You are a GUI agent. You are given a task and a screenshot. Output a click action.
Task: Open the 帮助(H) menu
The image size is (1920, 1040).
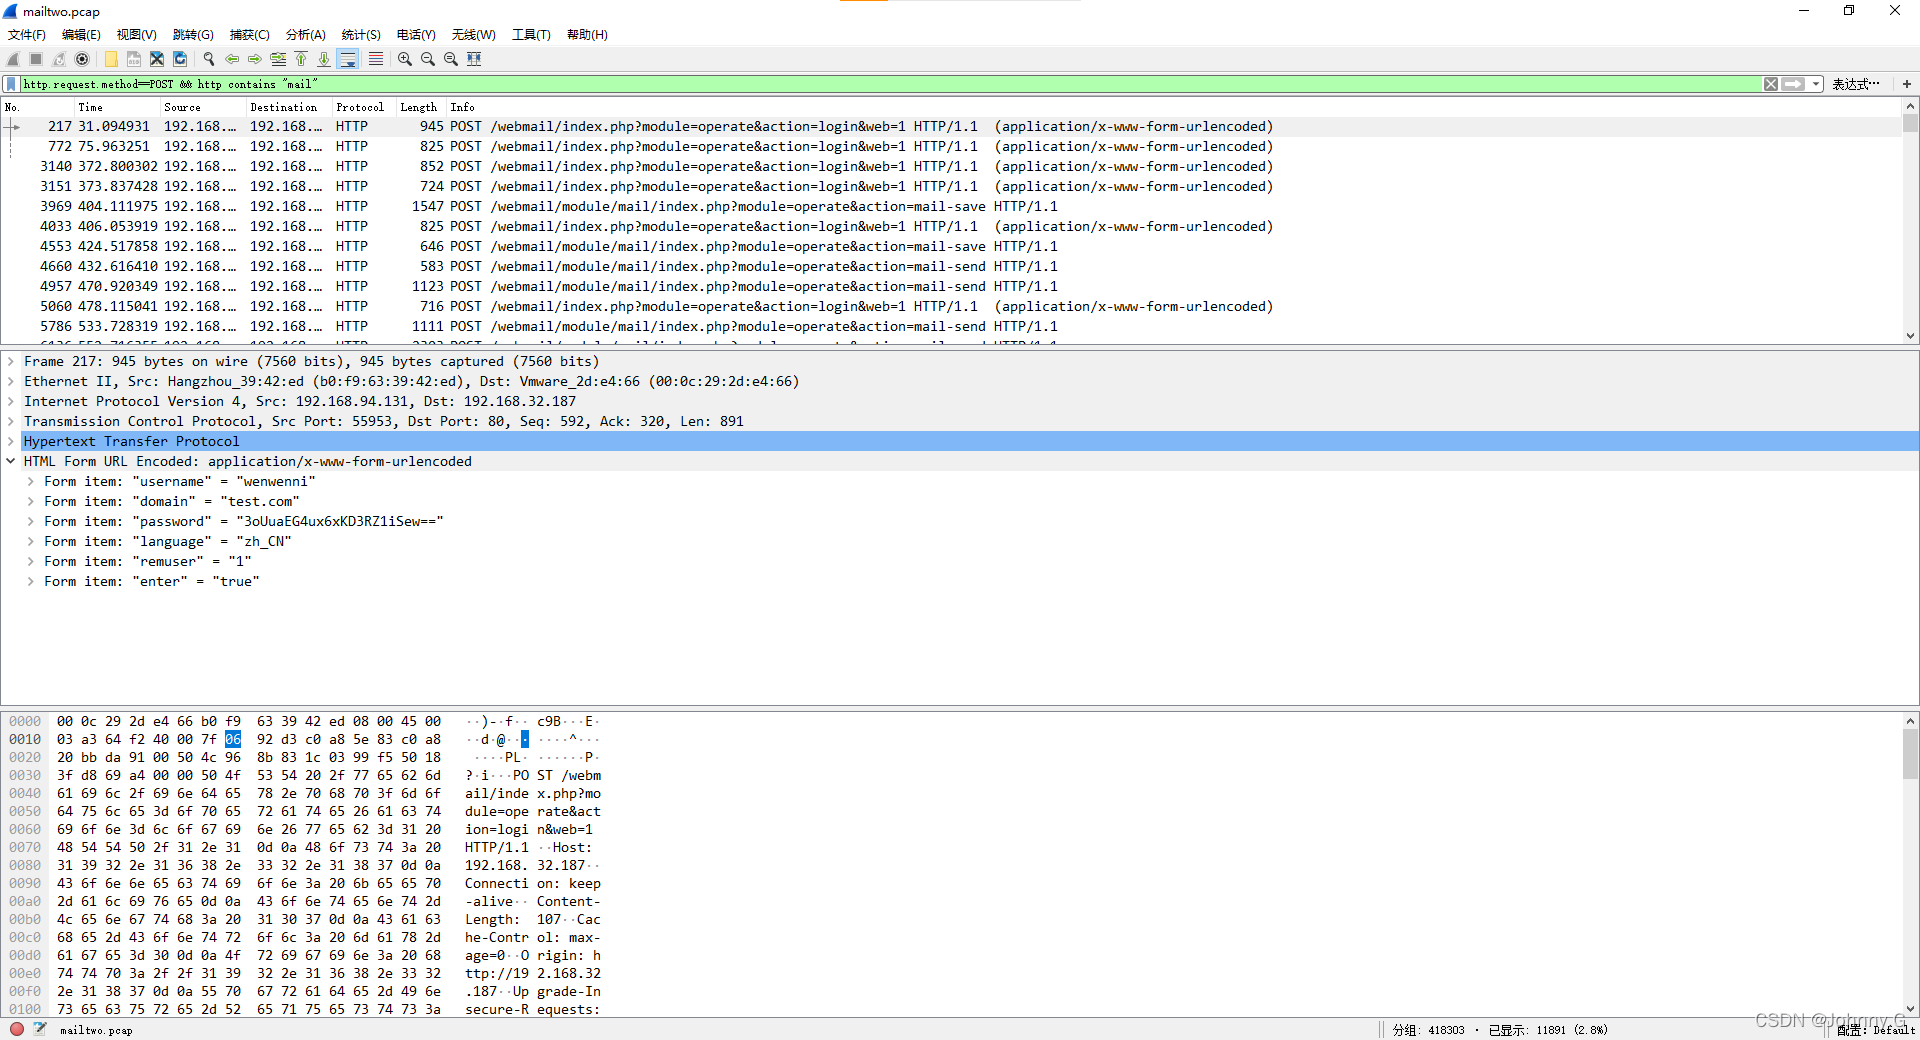[587, 35]
